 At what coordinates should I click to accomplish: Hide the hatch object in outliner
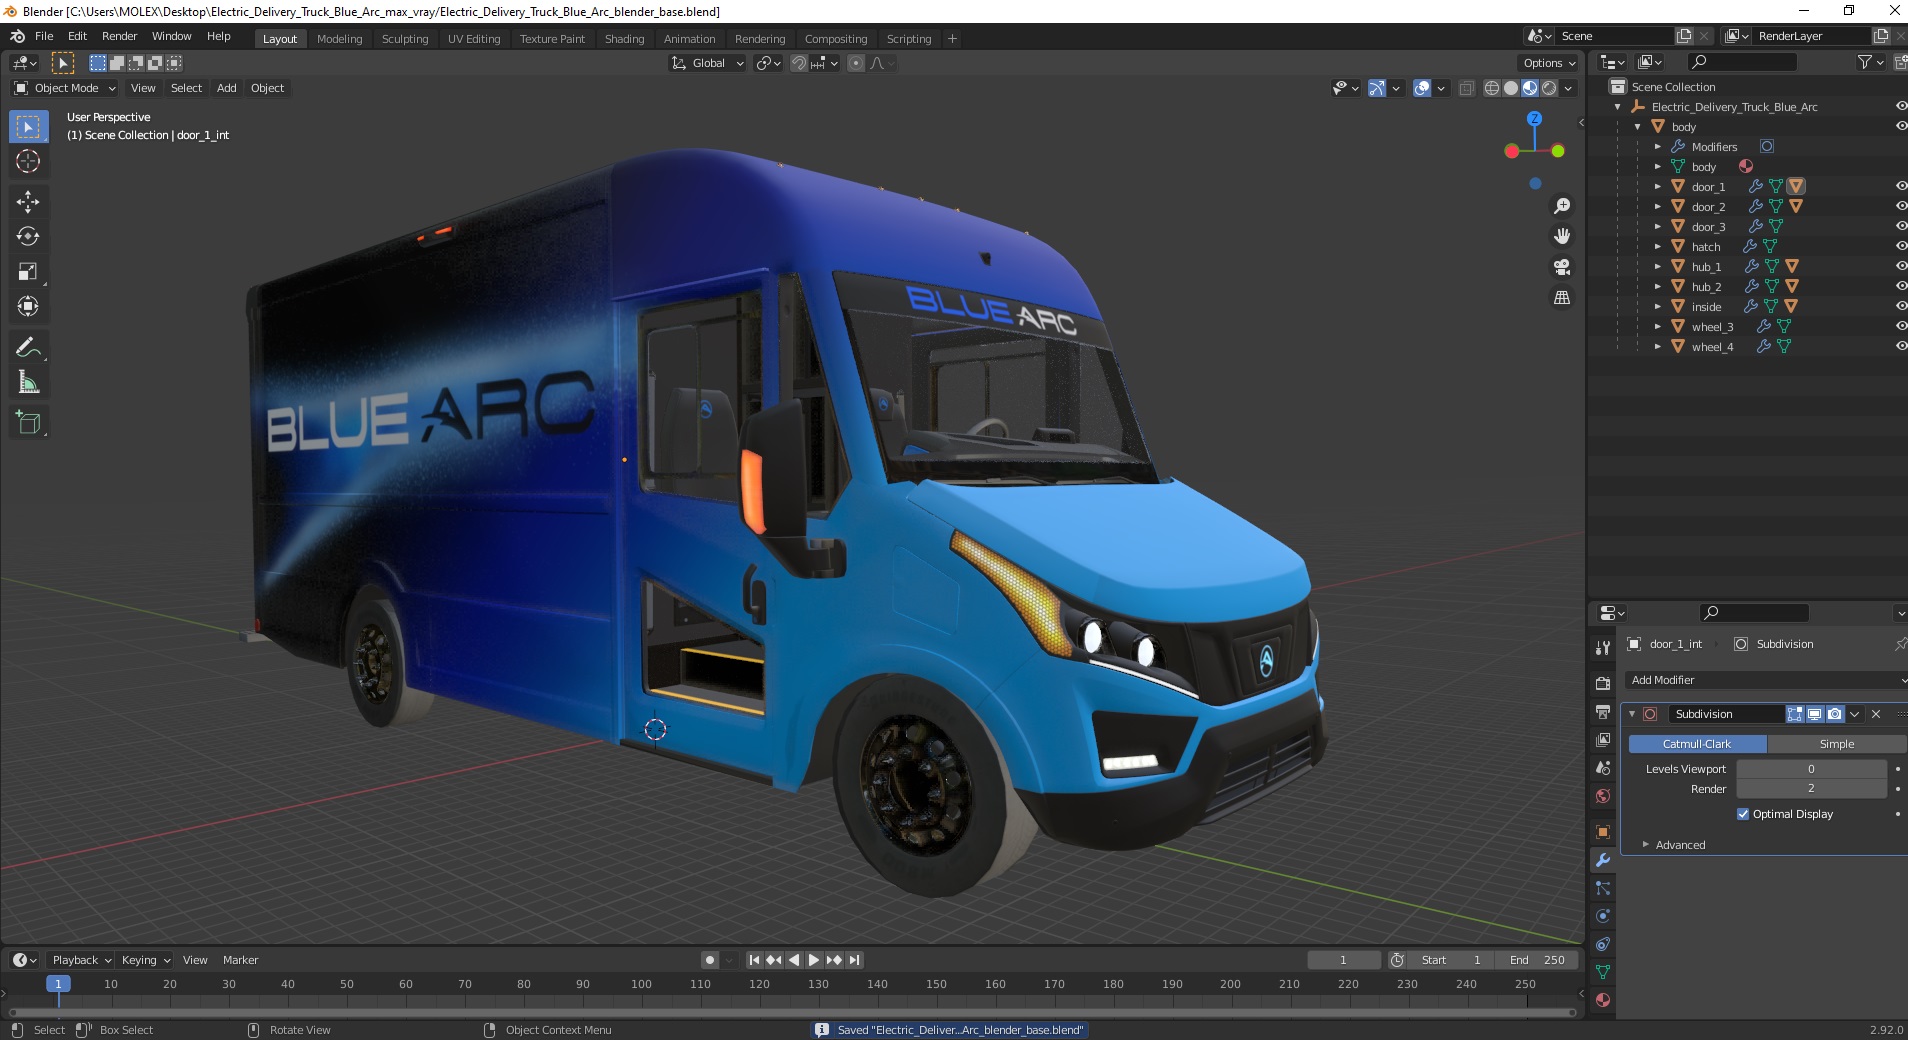point(1900,246)
